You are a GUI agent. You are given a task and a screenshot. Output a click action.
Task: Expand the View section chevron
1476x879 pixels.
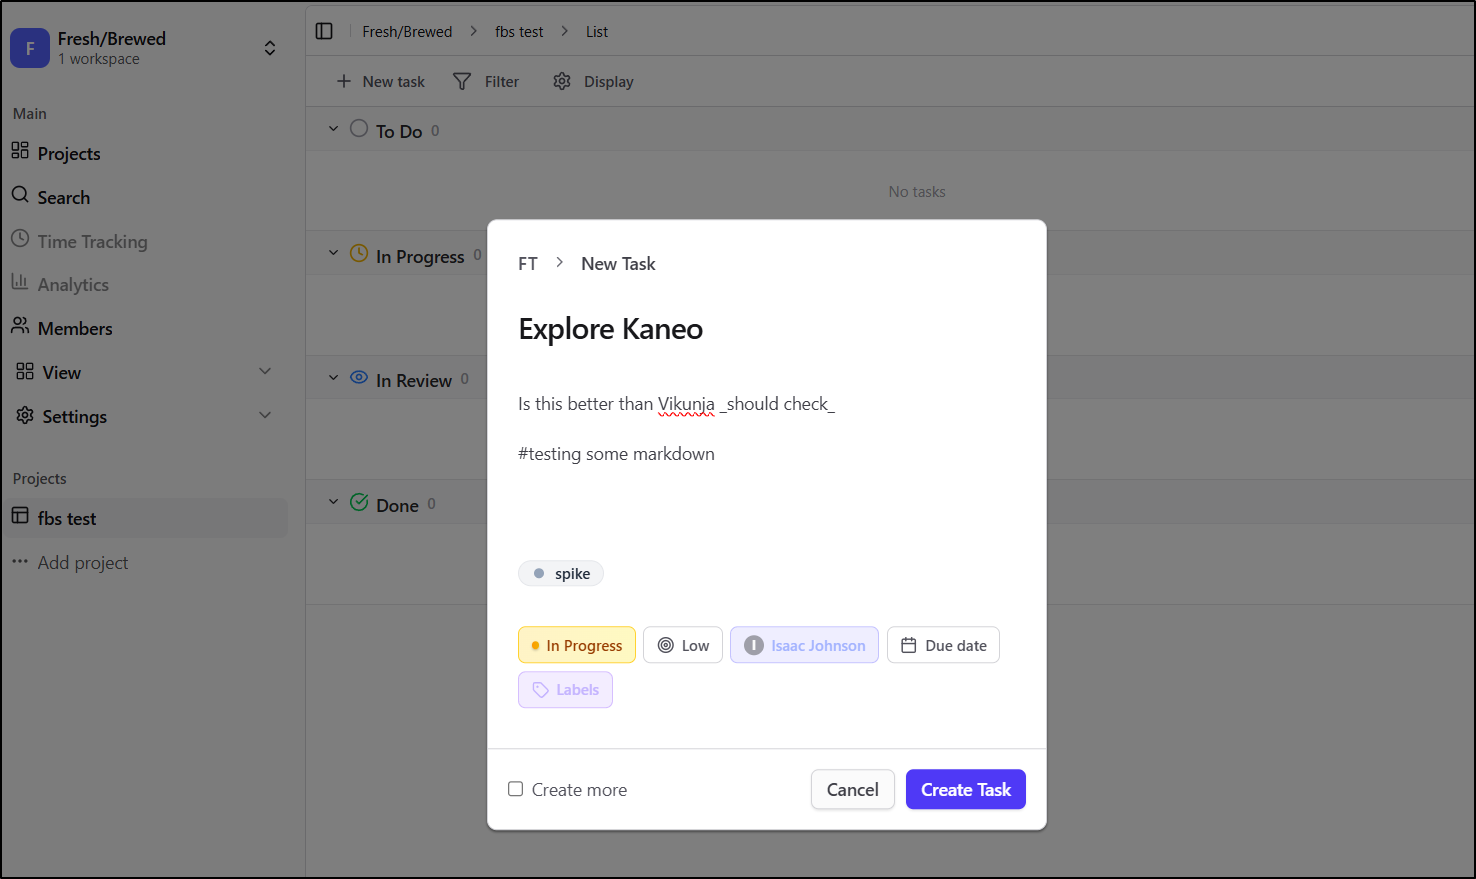(265, 372)
